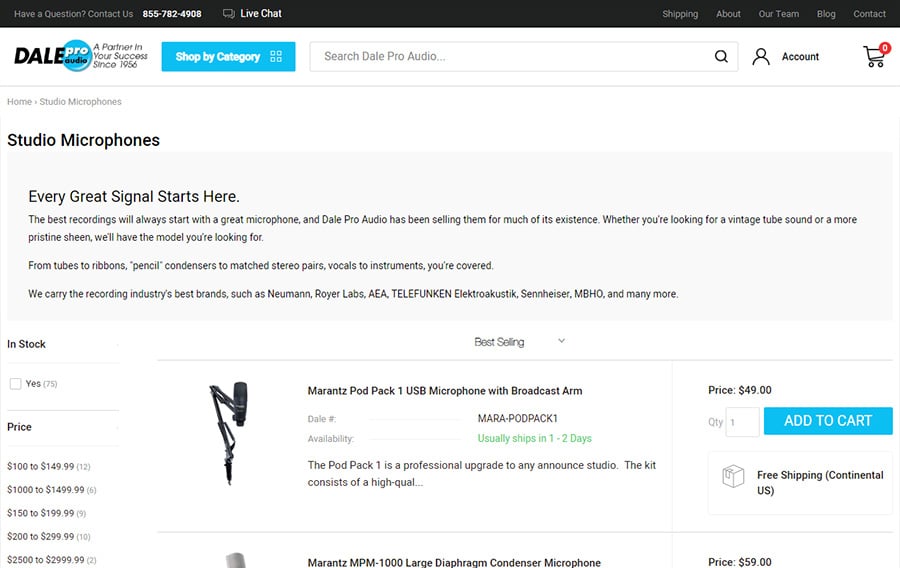Open the Contact page

[869, 14]
